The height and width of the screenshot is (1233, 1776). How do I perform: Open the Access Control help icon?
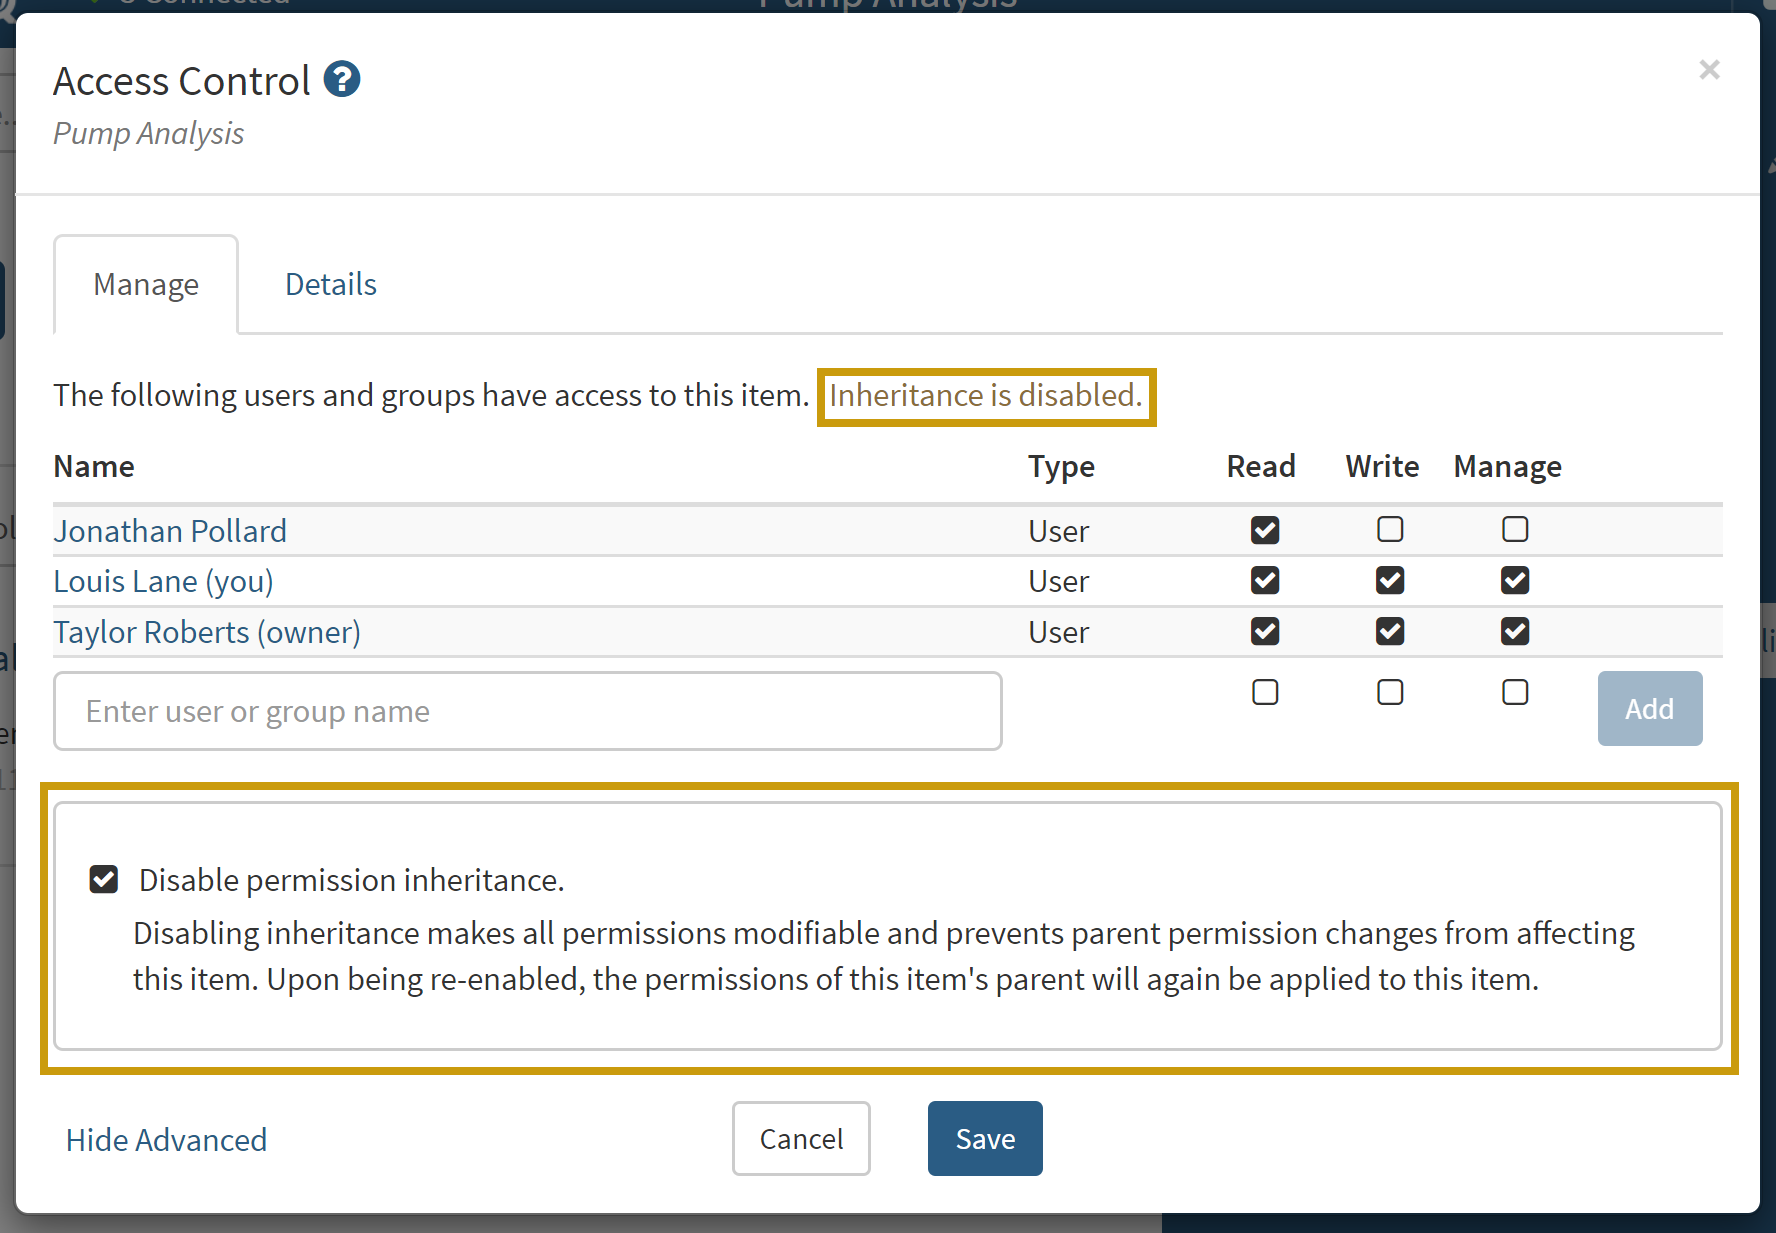tap(342, 80)
